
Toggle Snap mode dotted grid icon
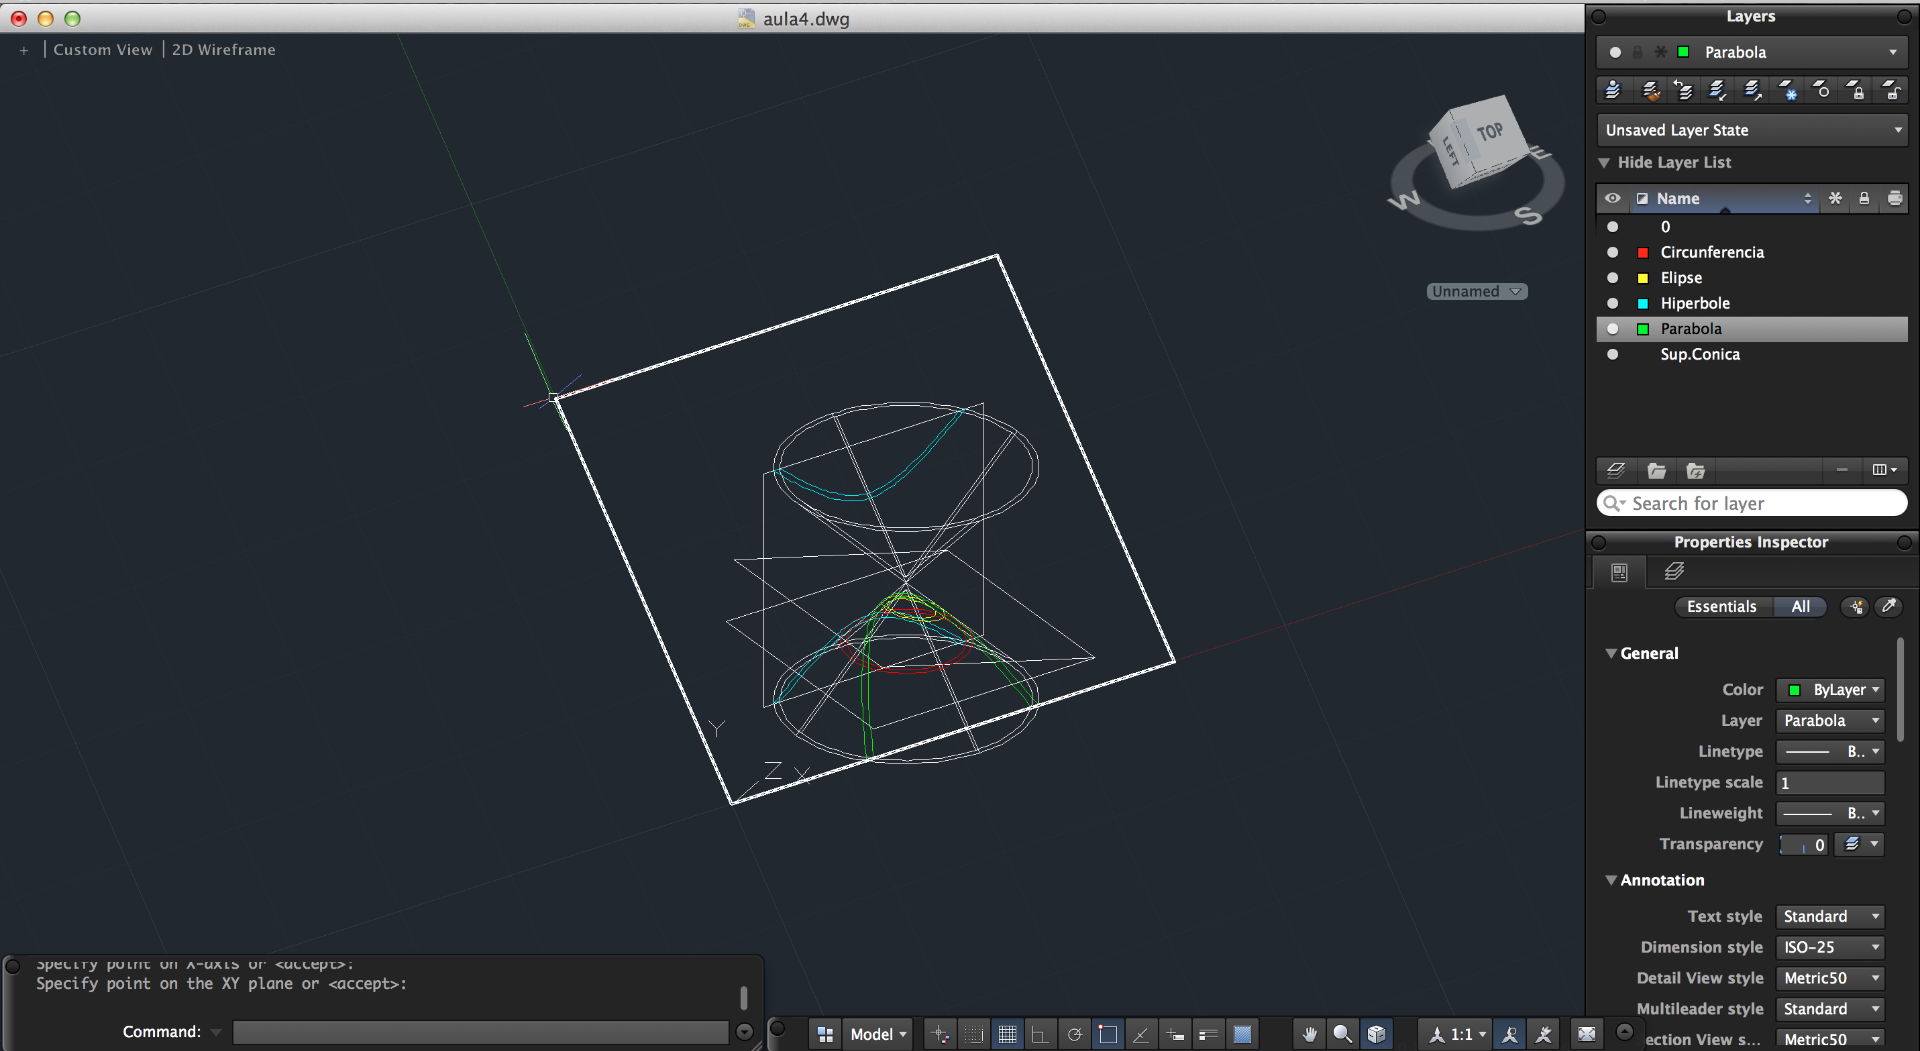coord(973,1034)
